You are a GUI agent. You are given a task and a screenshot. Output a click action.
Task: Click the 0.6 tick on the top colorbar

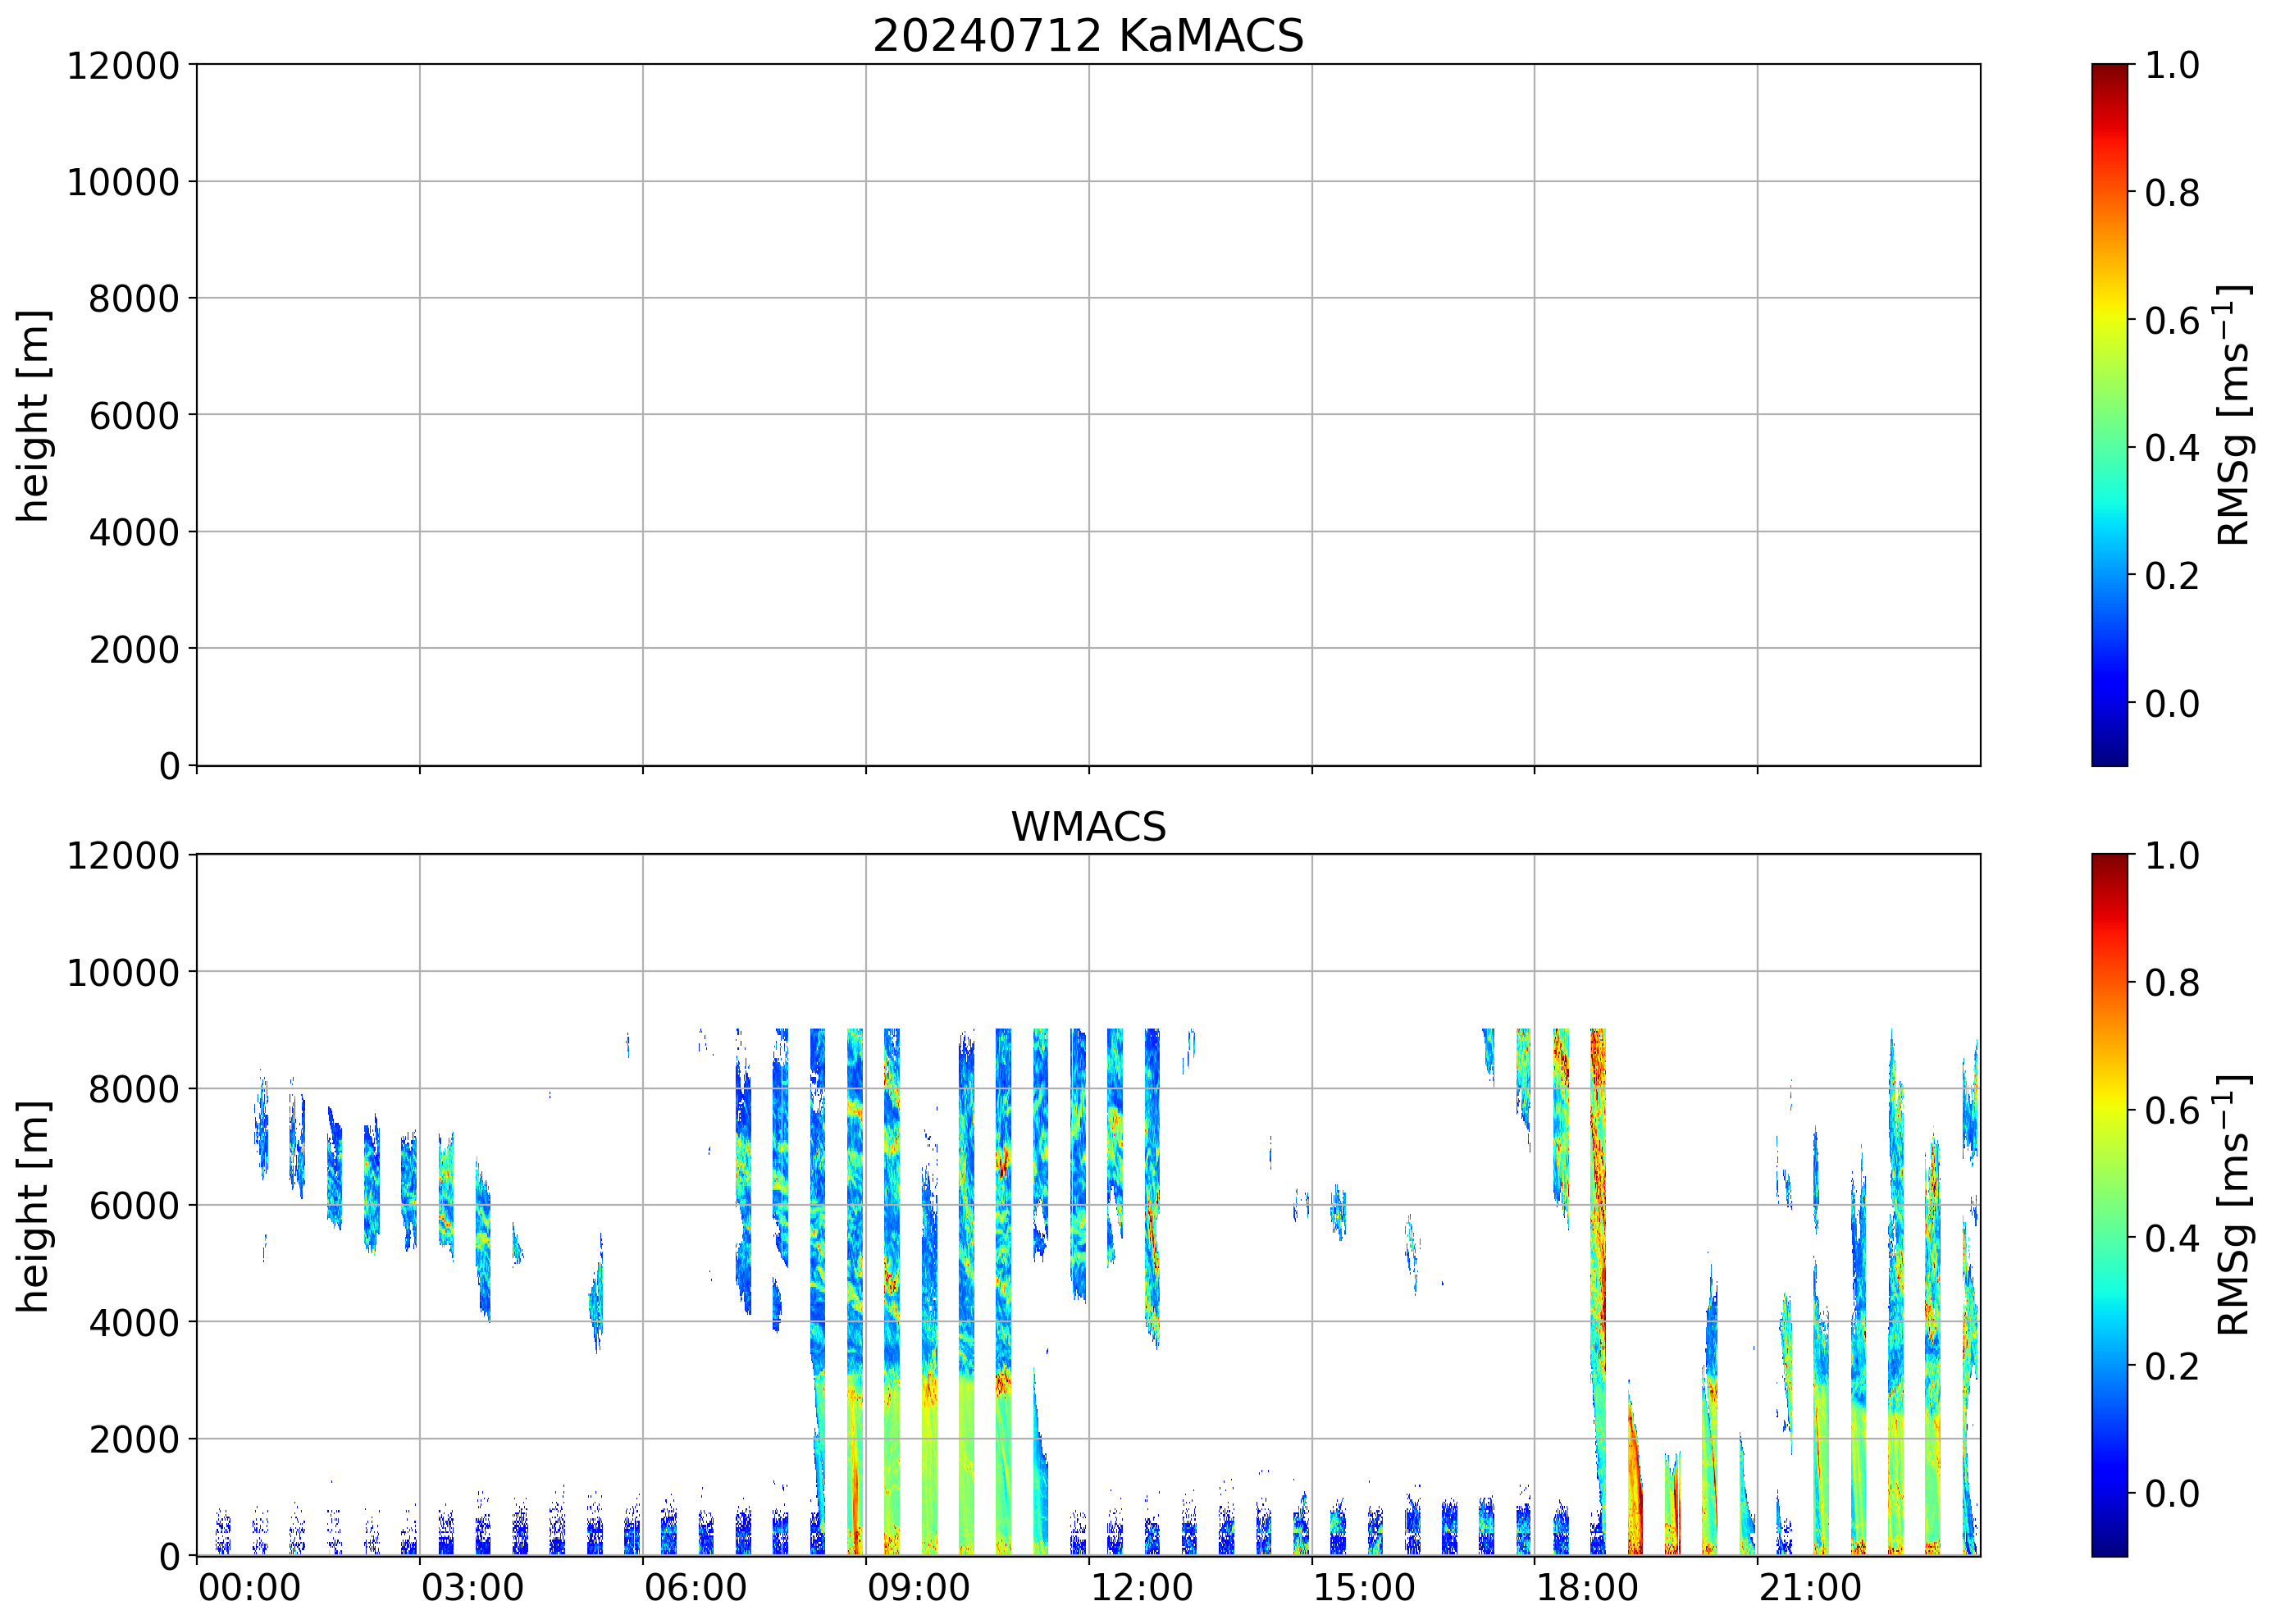click(x=2171, y=321)
